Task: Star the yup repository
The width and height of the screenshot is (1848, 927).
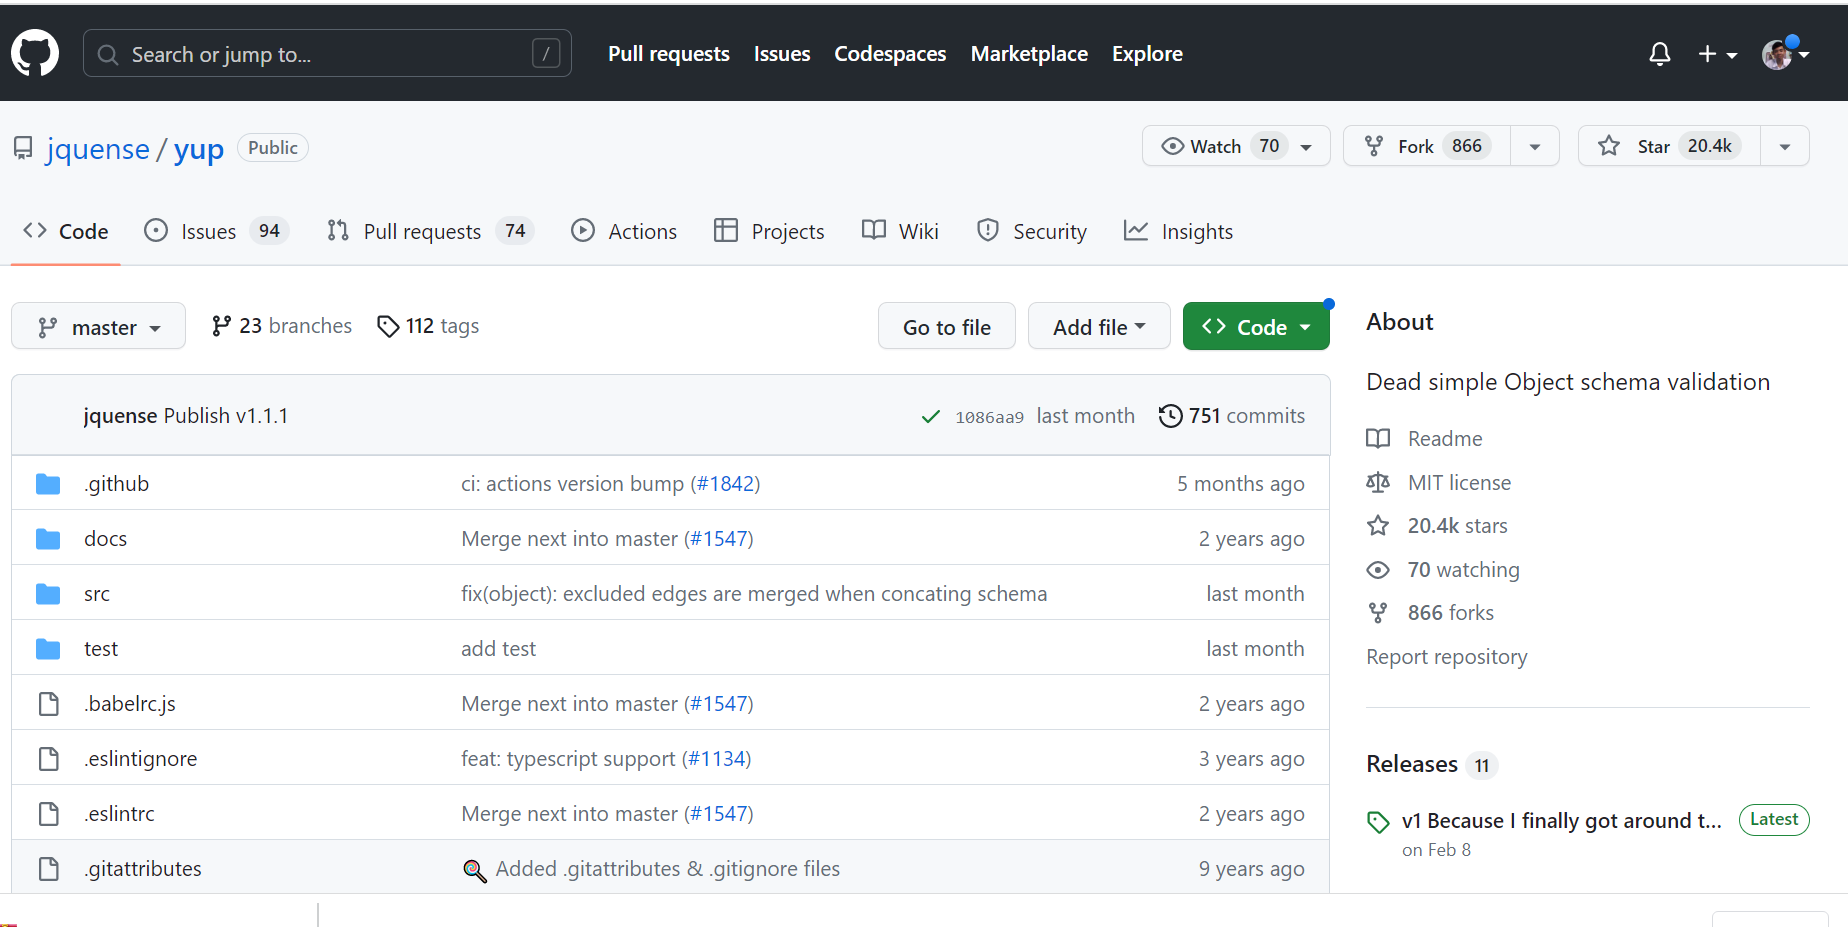Action: pyautogui.click(x=1668, y=146)
